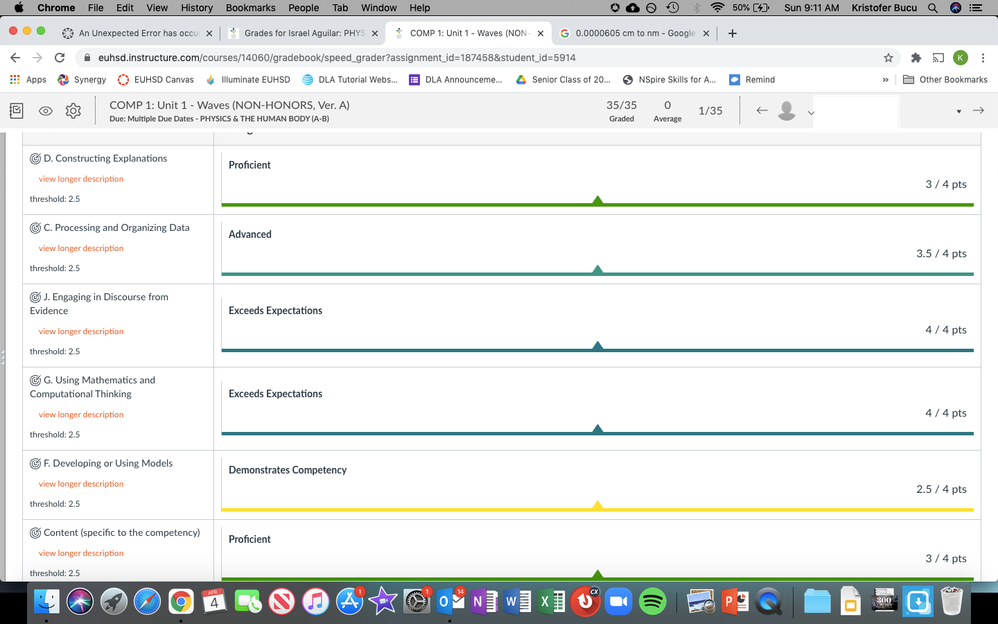Open the Bookmarks menu in the menu bar
Image resolution: width=998 pixels, height=624 pixels.
click(250, 8)
